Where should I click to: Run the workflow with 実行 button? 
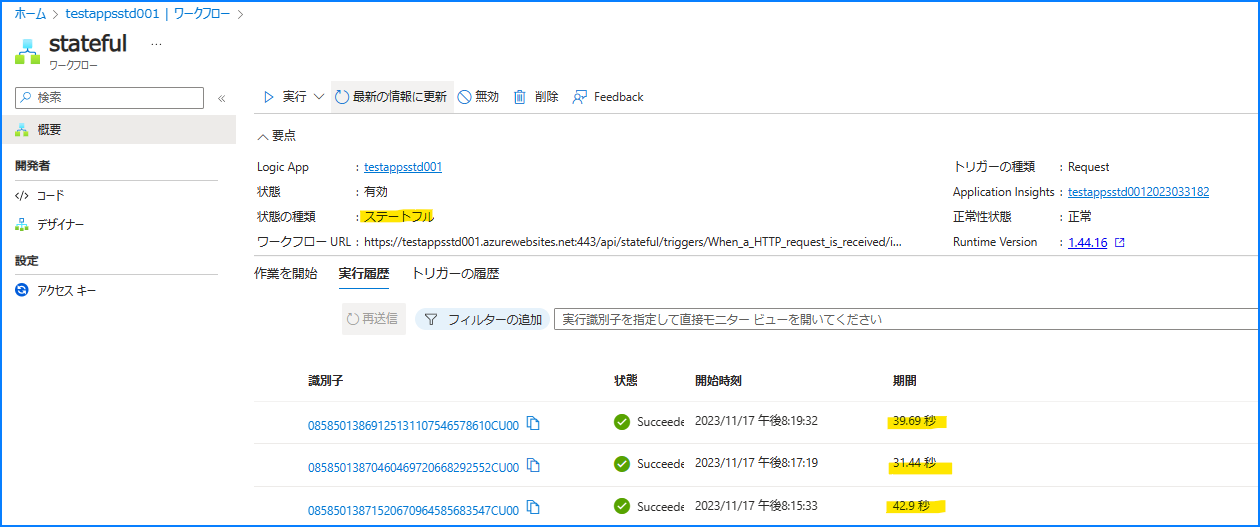tap(285, 97)
